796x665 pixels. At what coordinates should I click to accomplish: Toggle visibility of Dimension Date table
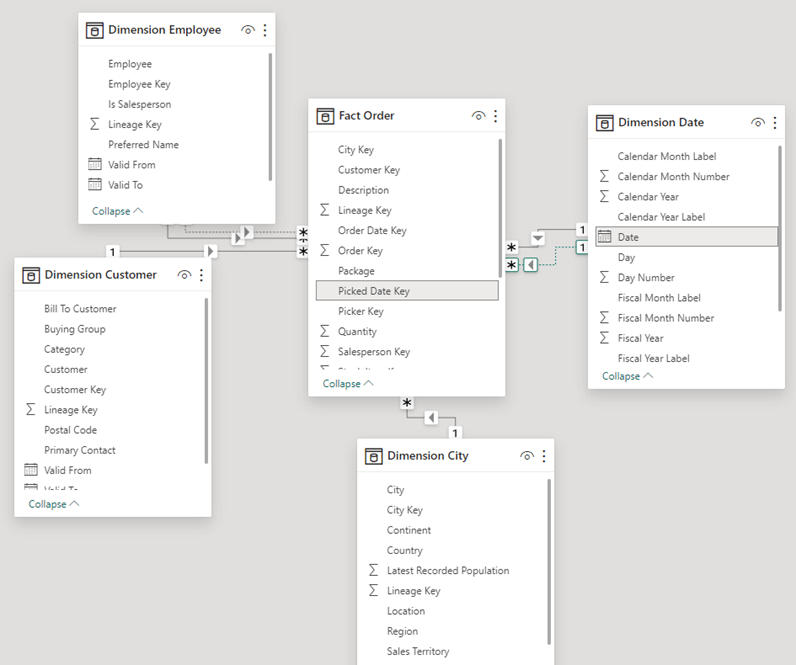758,123
